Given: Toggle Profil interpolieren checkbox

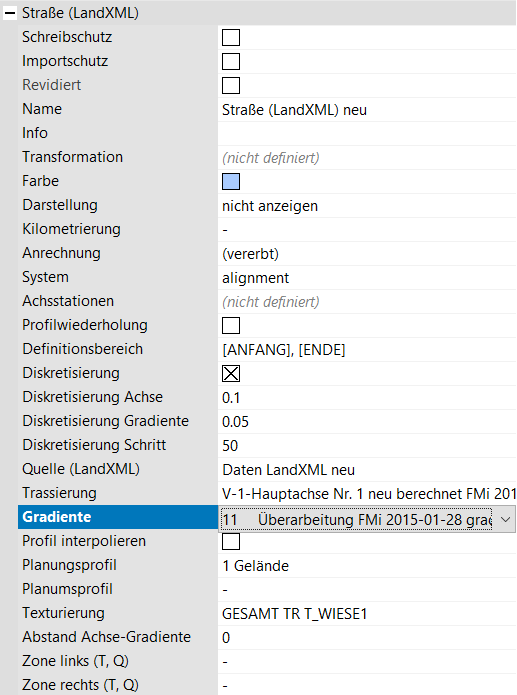Looking at the screenshot, I should (x=231, y=542).
